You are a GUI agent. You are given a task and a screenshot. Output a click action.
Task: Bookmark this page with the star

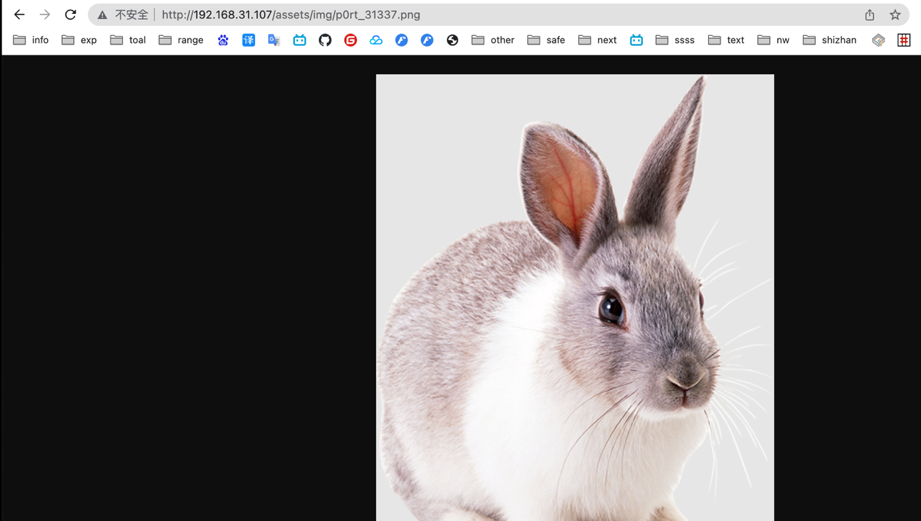click(x=895, y=15)
